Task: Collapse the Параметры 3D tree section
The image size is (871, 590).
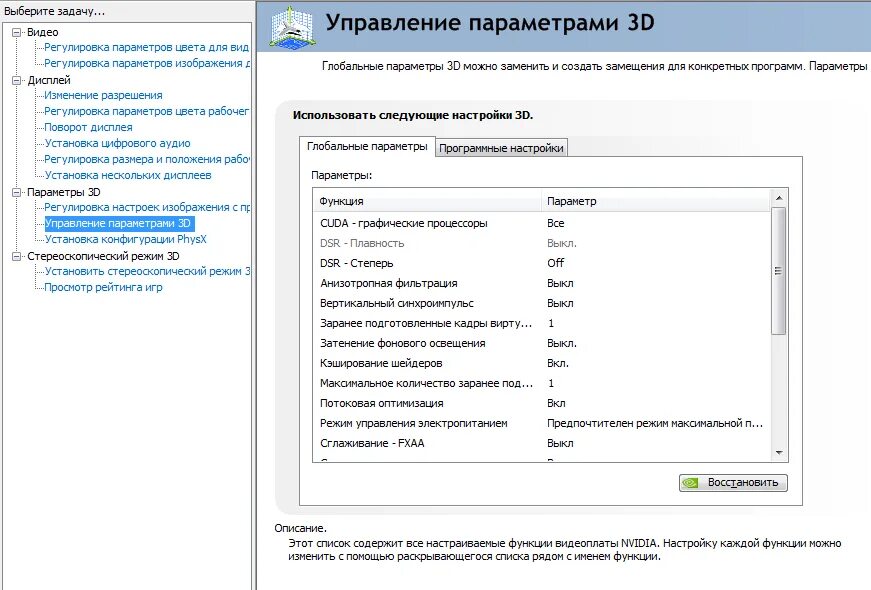Action: (17, 192)
